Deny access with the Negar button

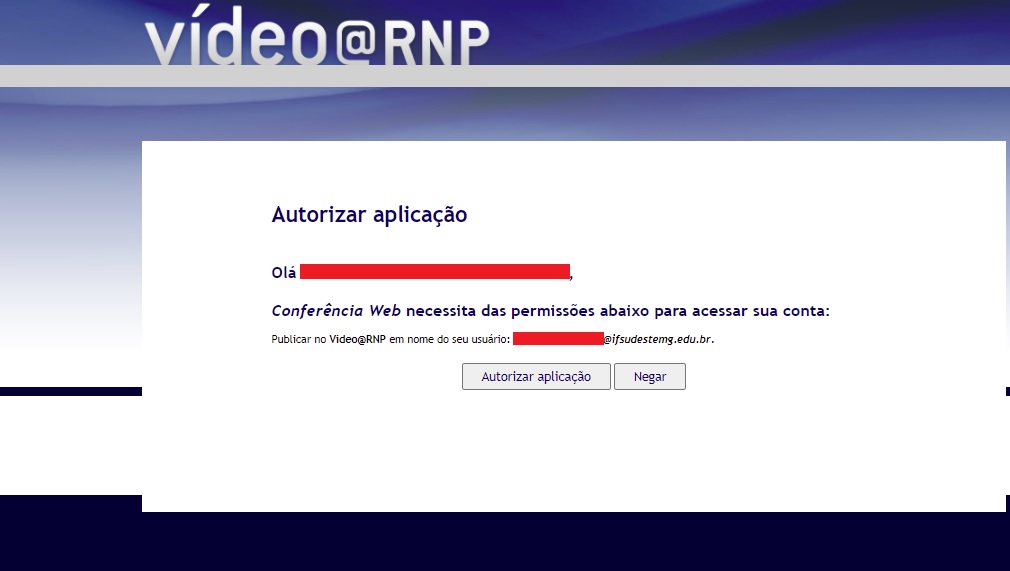coord(650,377)
